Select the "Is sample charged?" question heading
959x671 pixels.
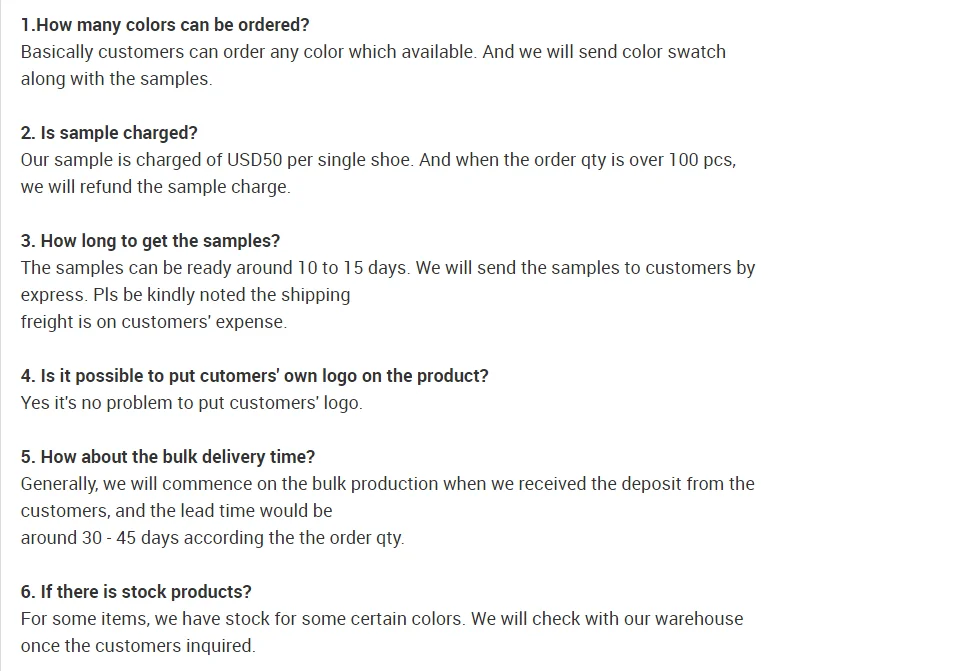[109, 133]
